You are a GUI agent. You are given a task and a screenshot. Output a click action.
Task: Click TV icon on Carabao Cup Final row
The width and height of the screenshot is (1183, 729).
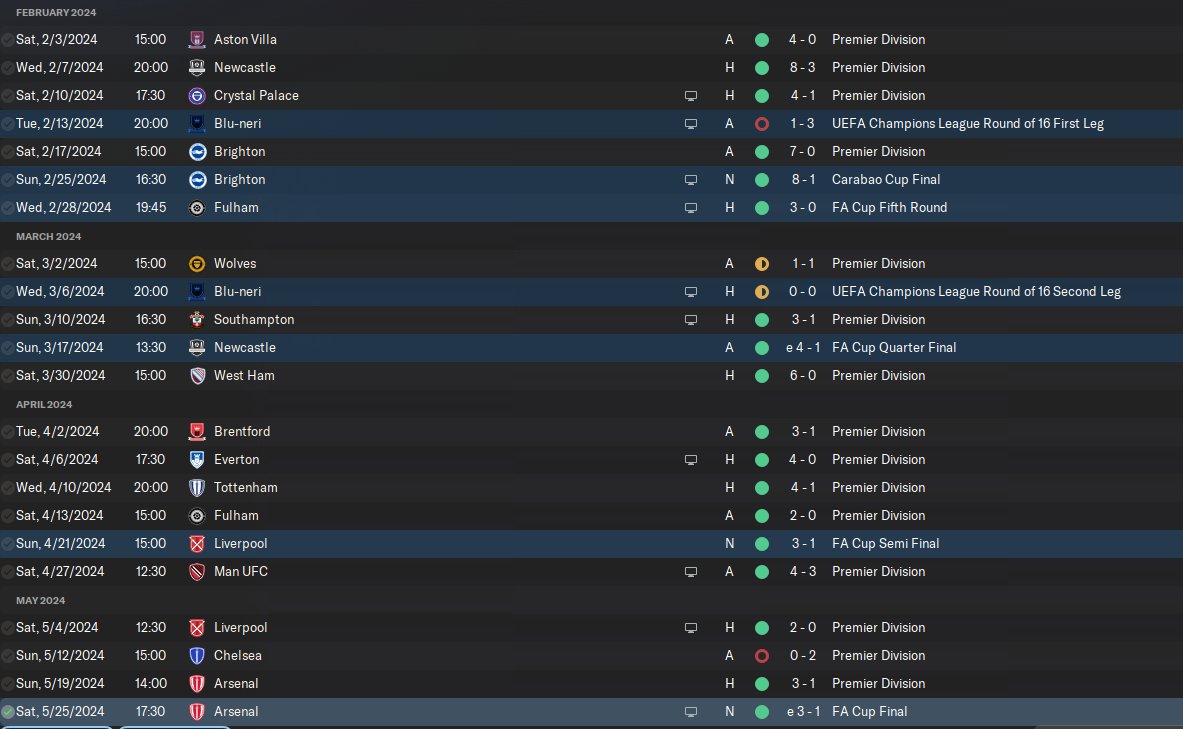(690, 180)
